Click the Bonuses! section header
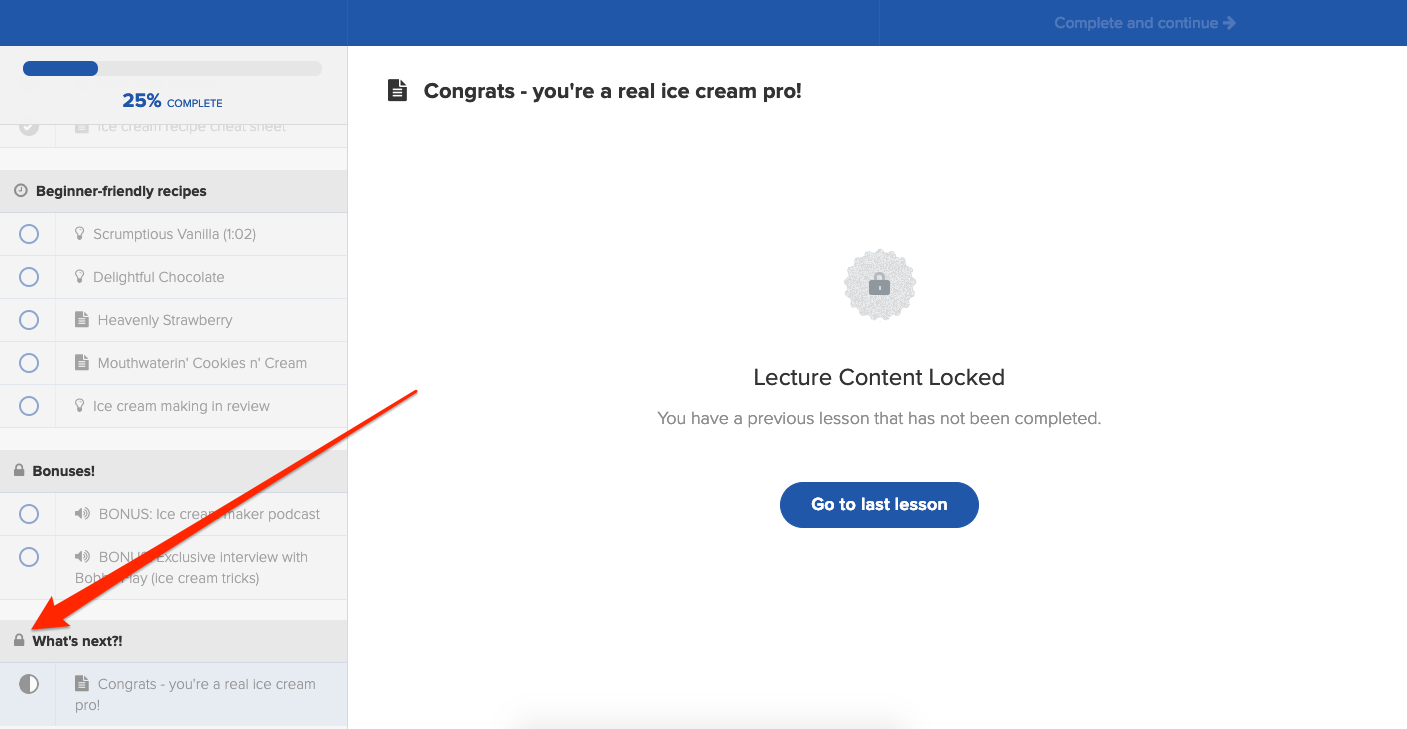This screenshot has width=1407, height=729. click(173, 471)
